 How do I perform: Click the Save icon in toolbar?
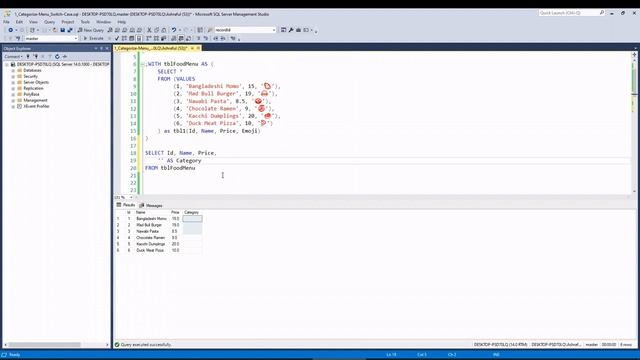[62, 30]
